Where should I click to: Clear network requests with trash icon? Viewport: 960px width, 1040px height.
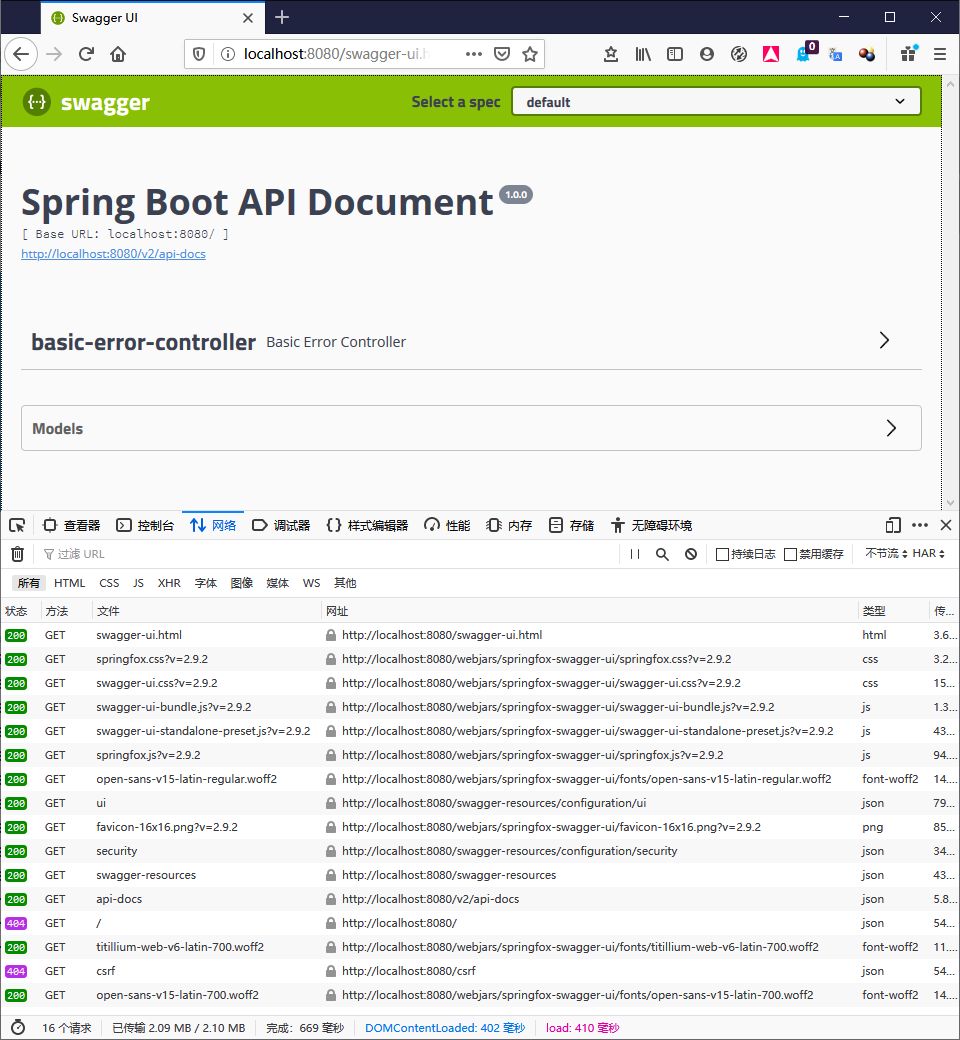click(17, 554)
